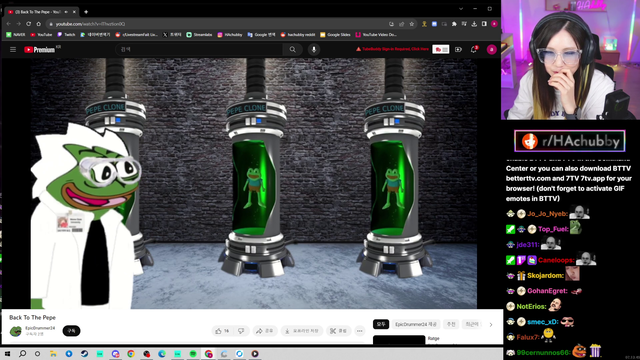The image size is (640, 360).
Task: Open the YouTube create video icon
Action: tap(458, 49)
